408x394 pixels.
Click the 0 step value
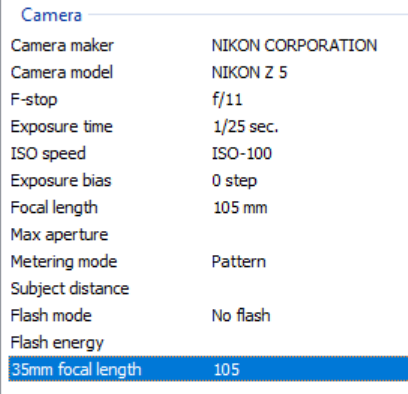234,181
